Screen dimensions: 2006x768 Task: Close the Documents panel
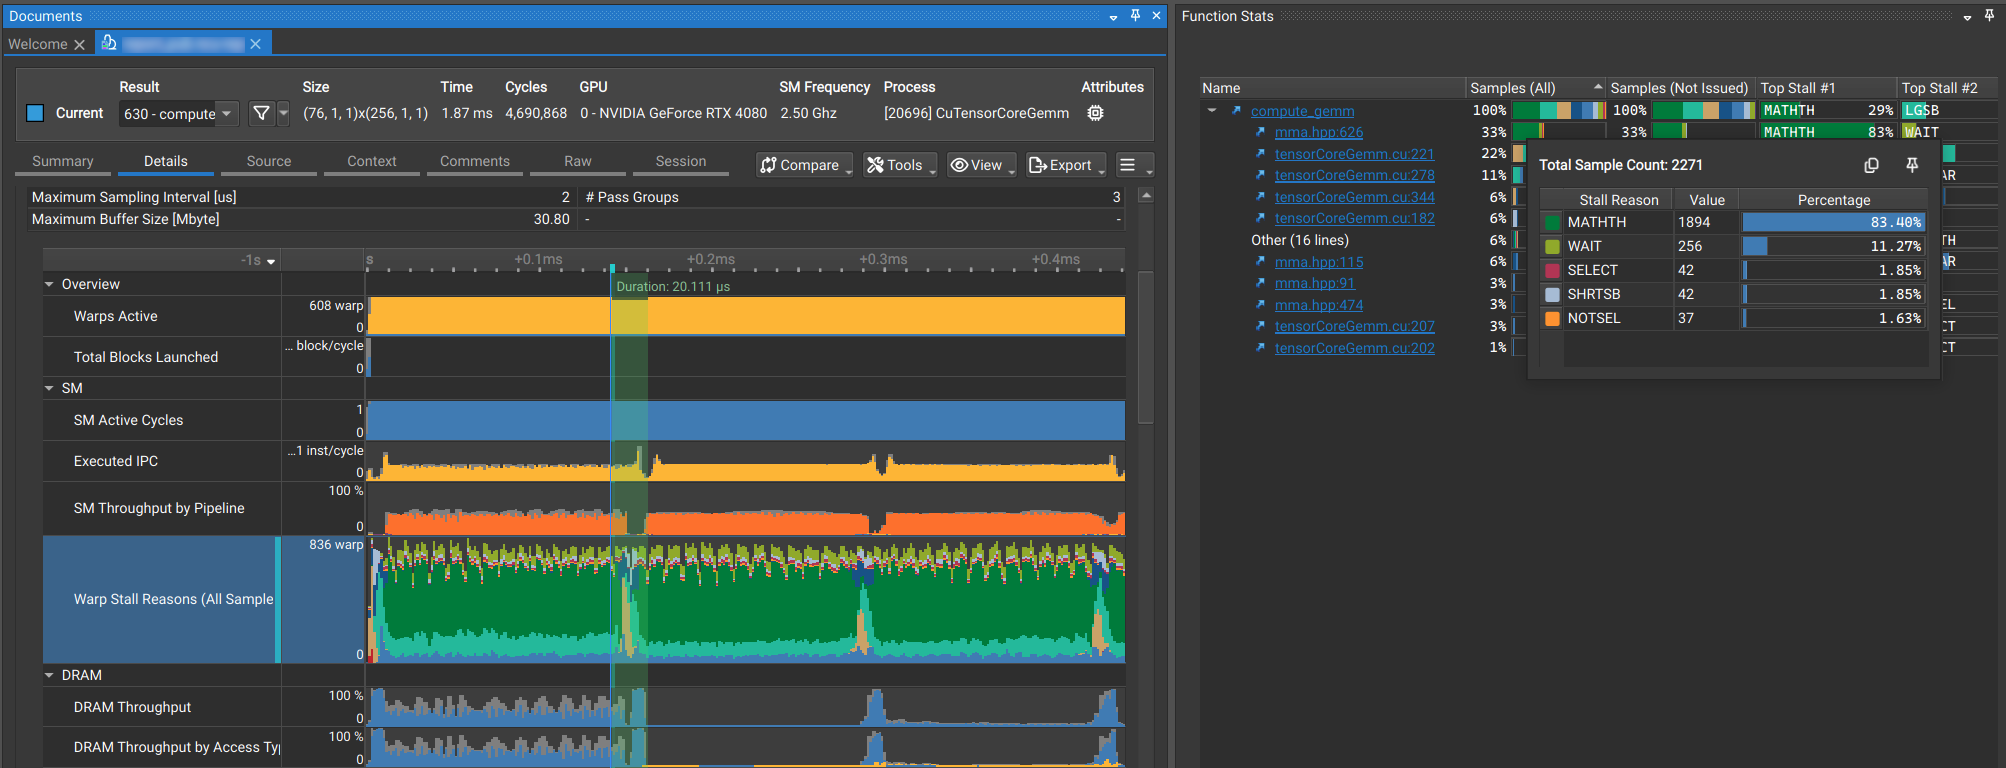[1156, 15]
